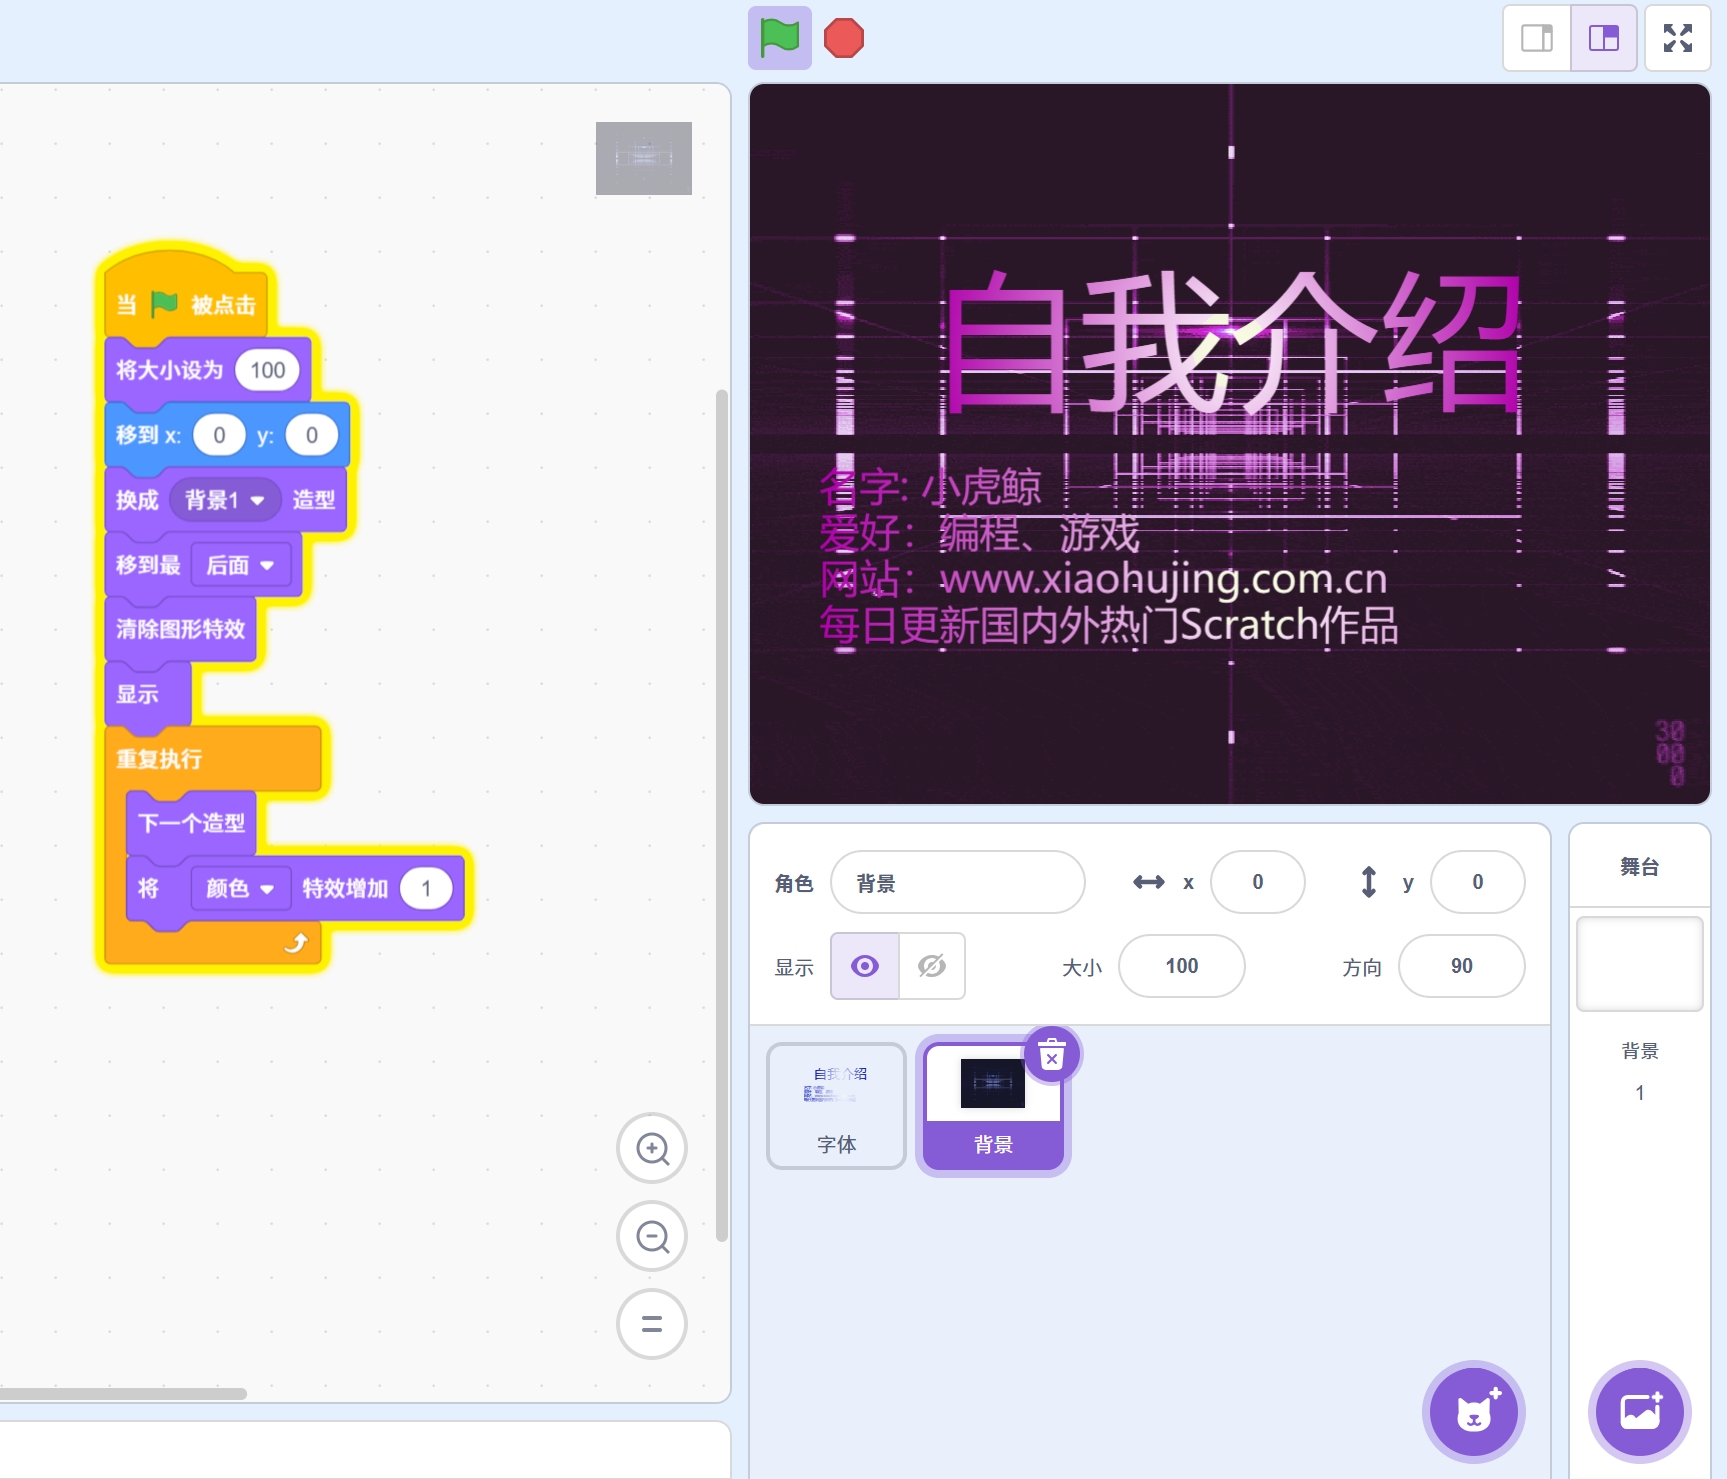1727x1479 pixels.
Task: Zoom in on the code workspace
Action: [x=652, y=1149]
